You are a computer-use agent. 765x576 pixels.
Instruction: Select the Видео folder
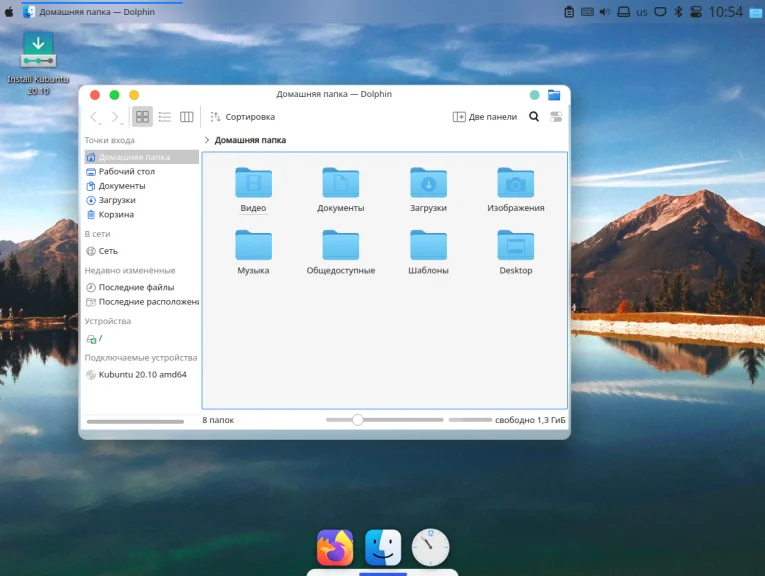pos(253,183)
